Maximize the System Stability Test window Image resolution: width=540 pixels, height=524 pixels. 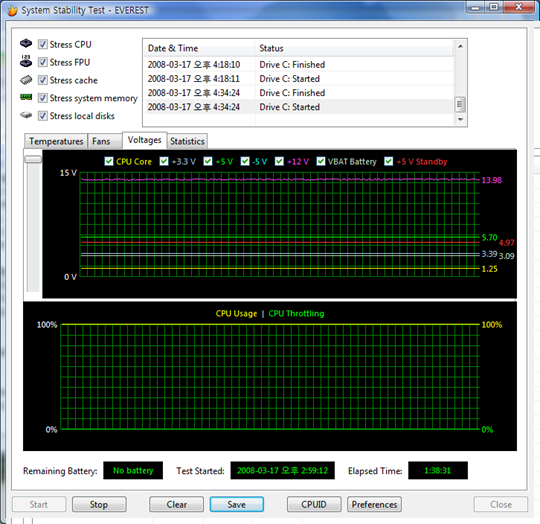coord(494,7)
